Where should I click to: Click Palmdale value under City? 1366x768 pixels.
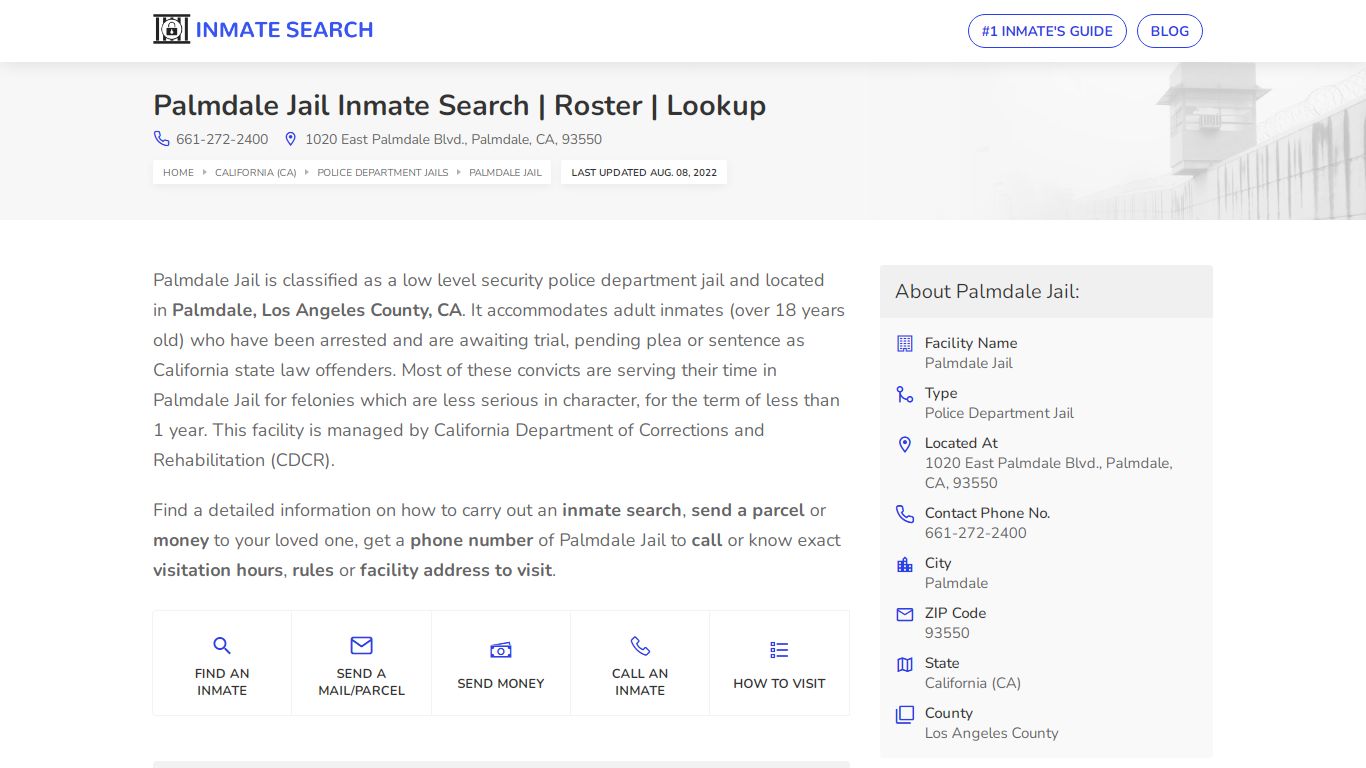tap(956, 583)
